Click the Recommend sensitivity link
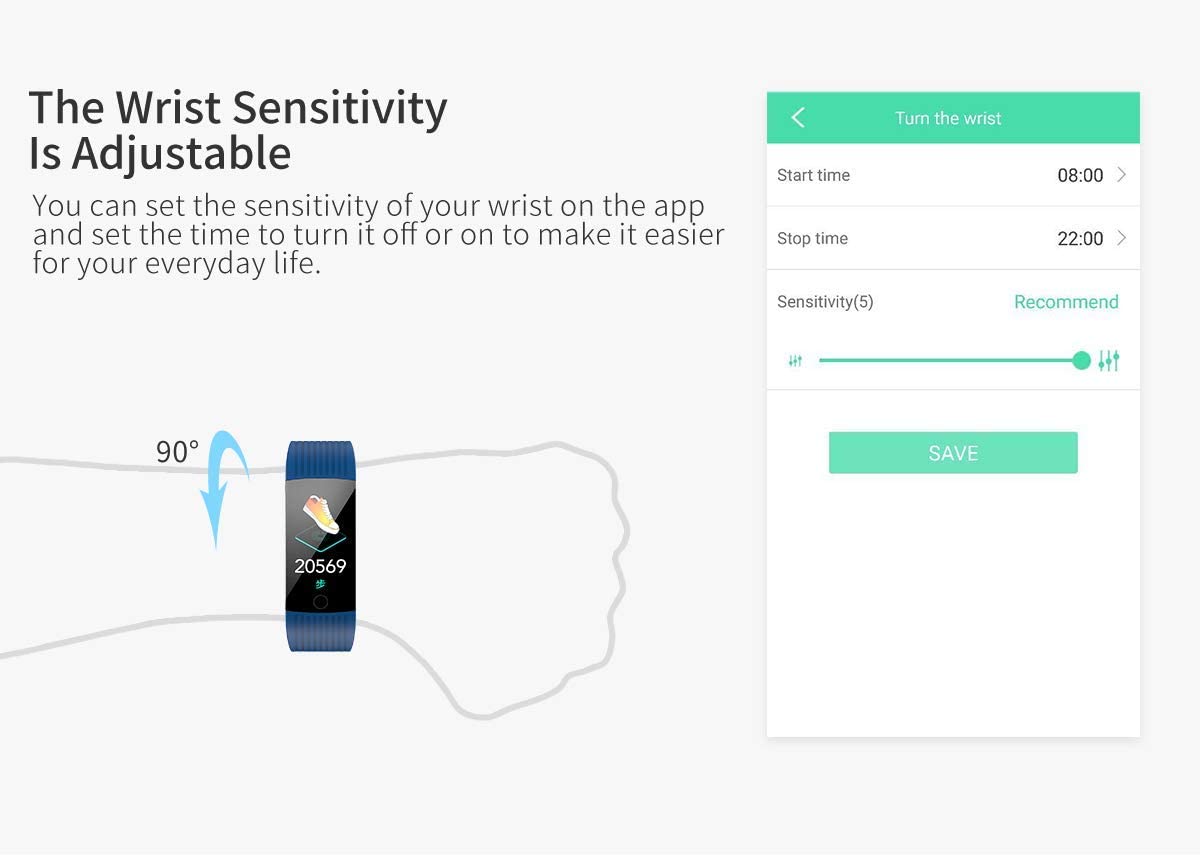The image size is (1200, 855). coord(1066,302)
